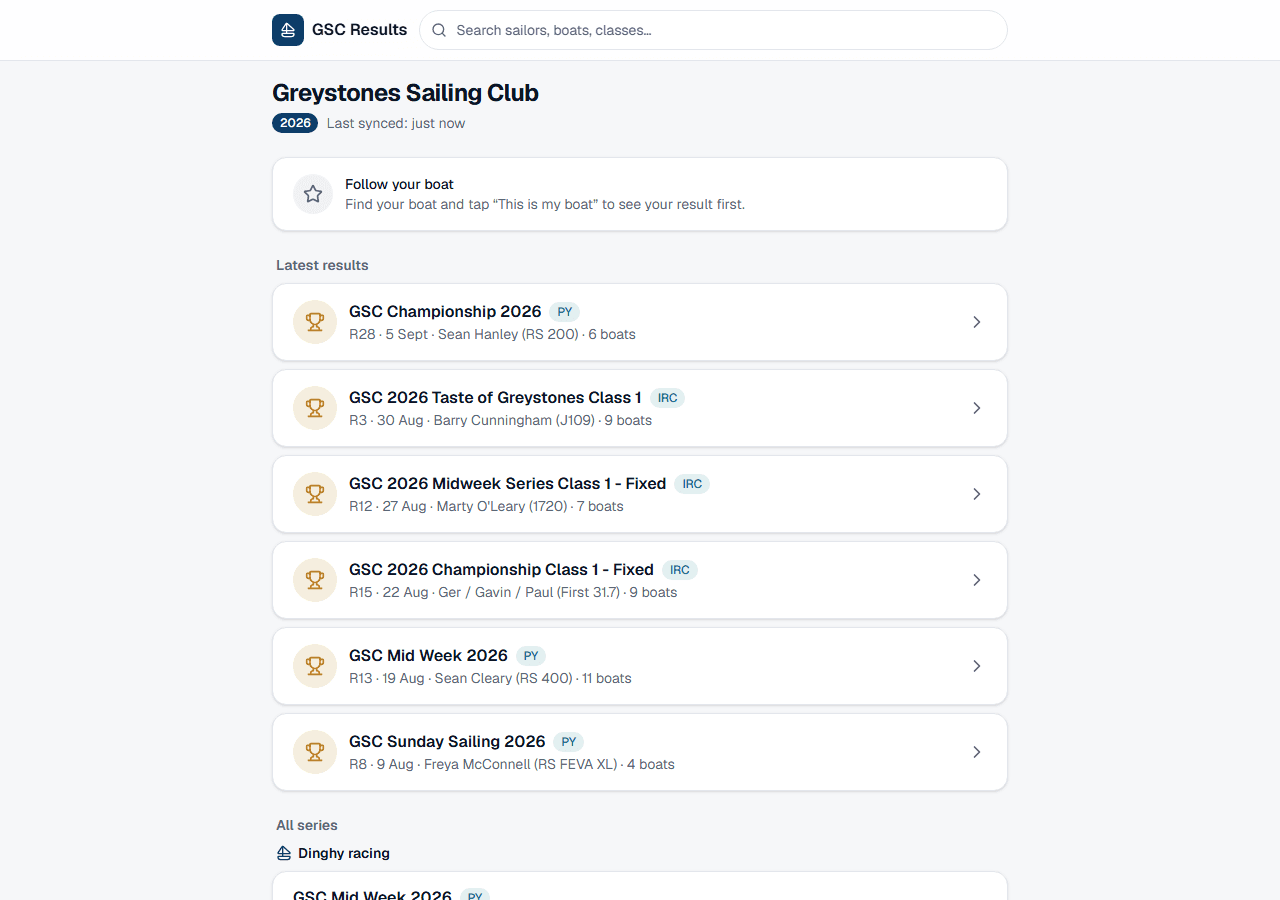Click the sailboat icon next to Dinghy racing
The height and width of the screenshot is (900, 1280).
[284, 853]
